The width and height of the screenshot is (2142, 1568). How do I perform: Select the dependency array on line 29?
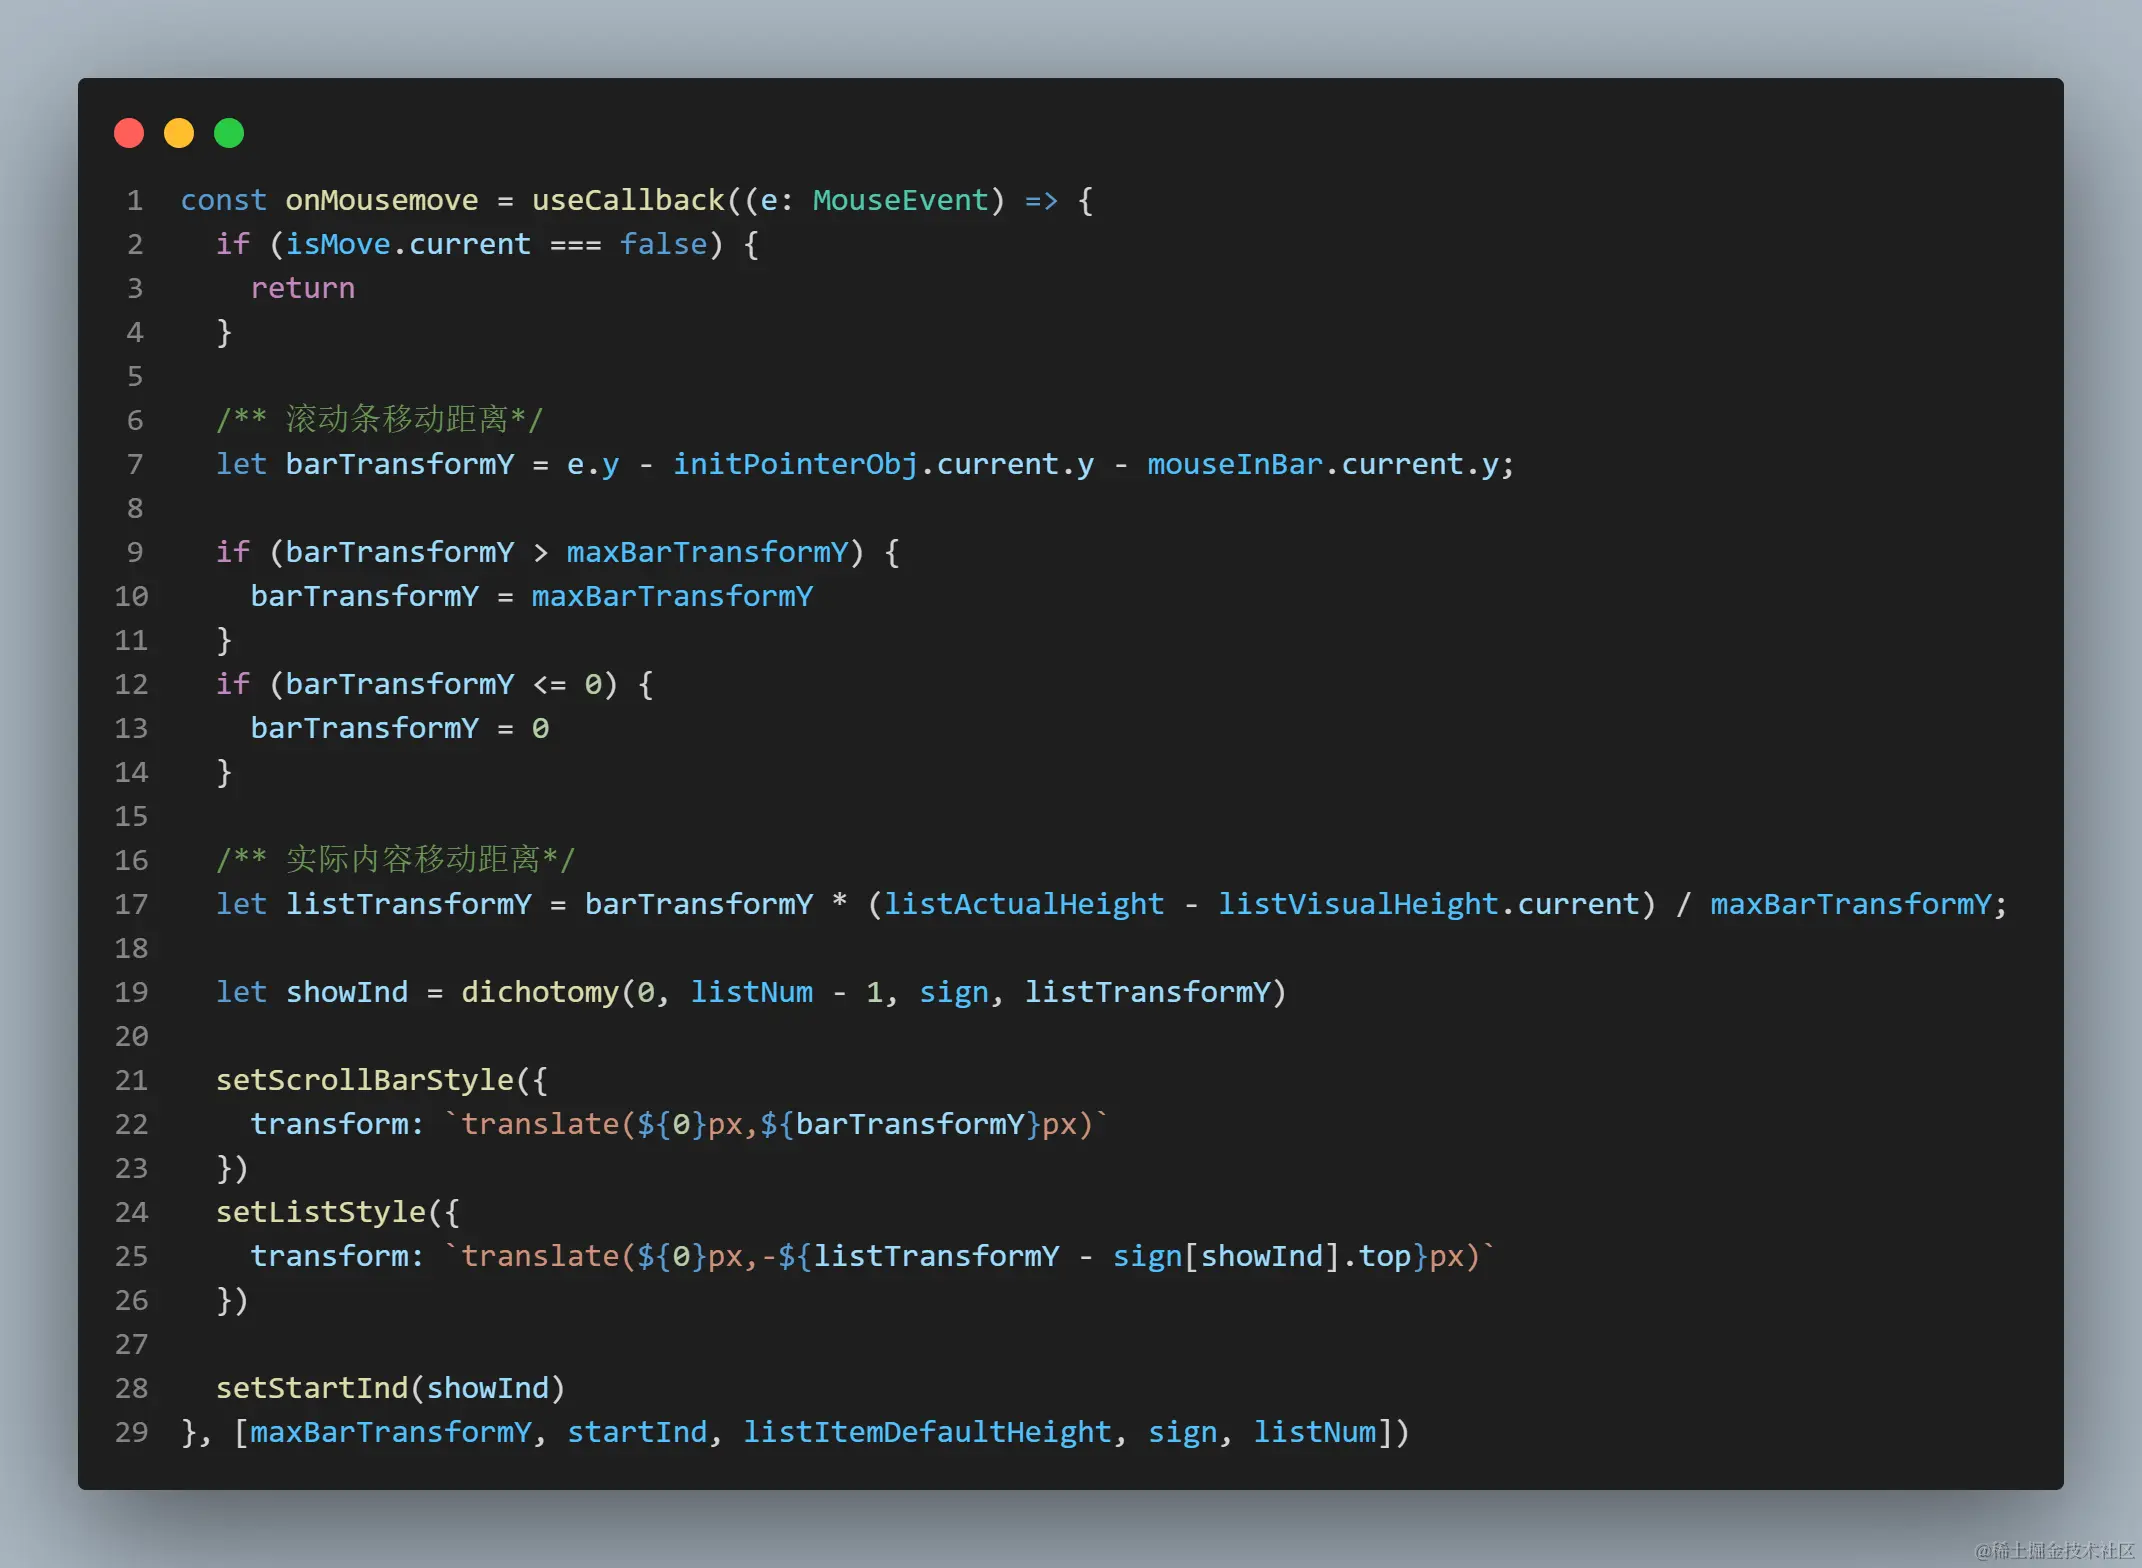(820, 1431)
